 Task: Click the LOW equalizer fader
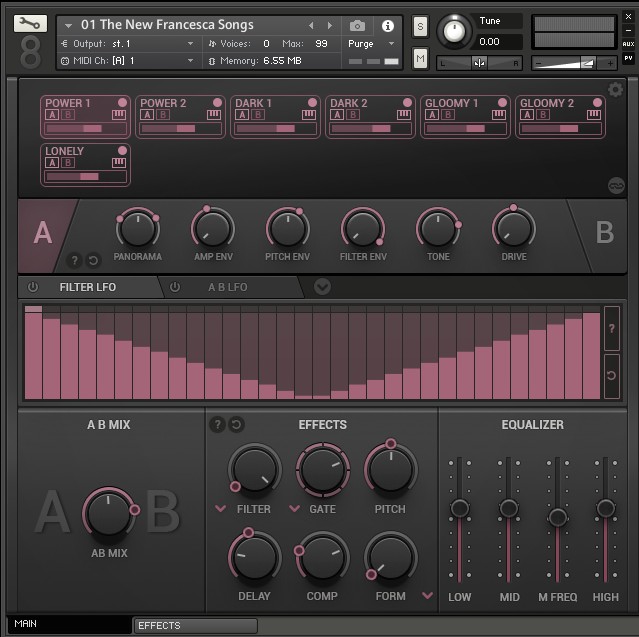pyautogui.click(x=459, y=509)
